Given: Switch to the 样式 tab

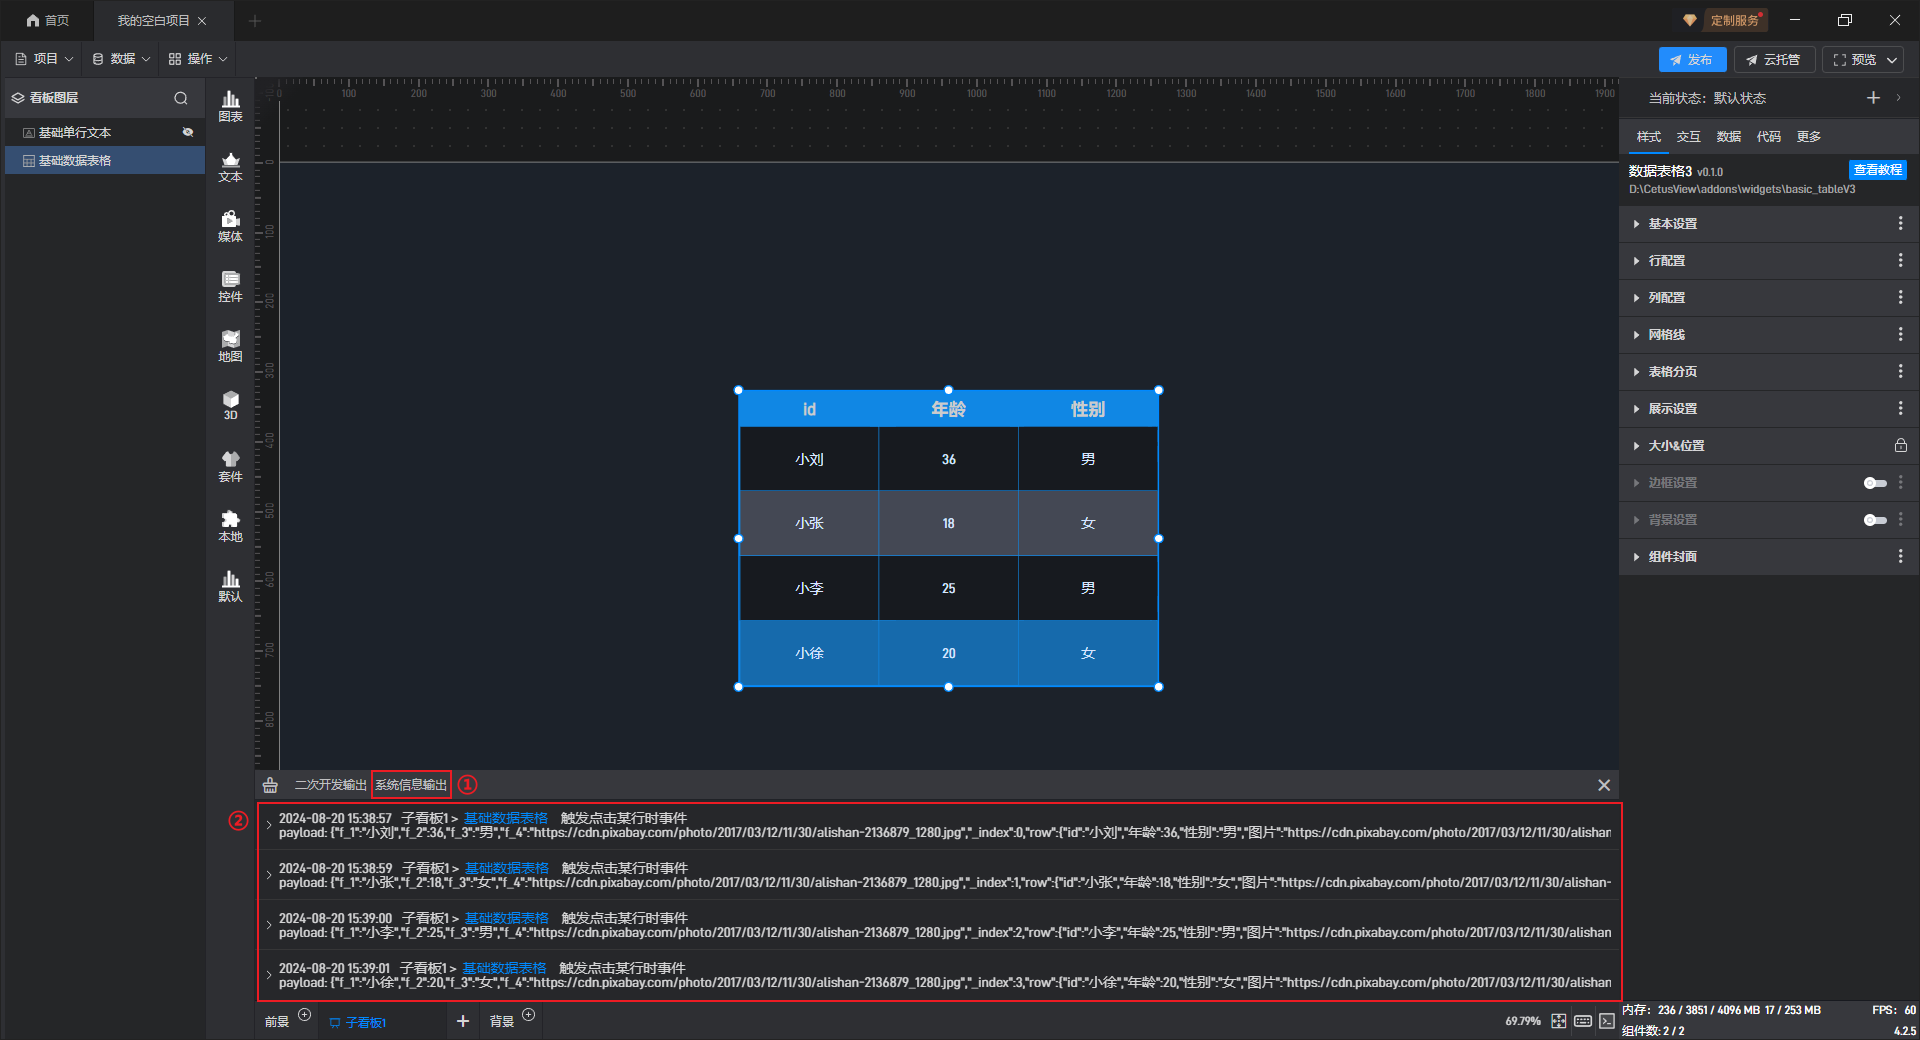Looking at the screenshot, I should tap(1648, 137).
